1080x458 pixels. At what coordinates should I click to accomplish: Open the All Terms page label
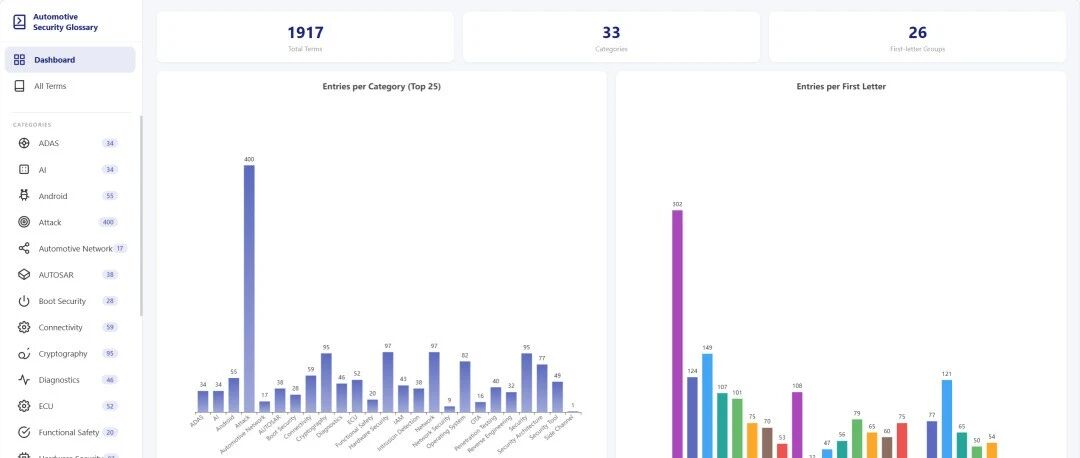coord(50,86)
